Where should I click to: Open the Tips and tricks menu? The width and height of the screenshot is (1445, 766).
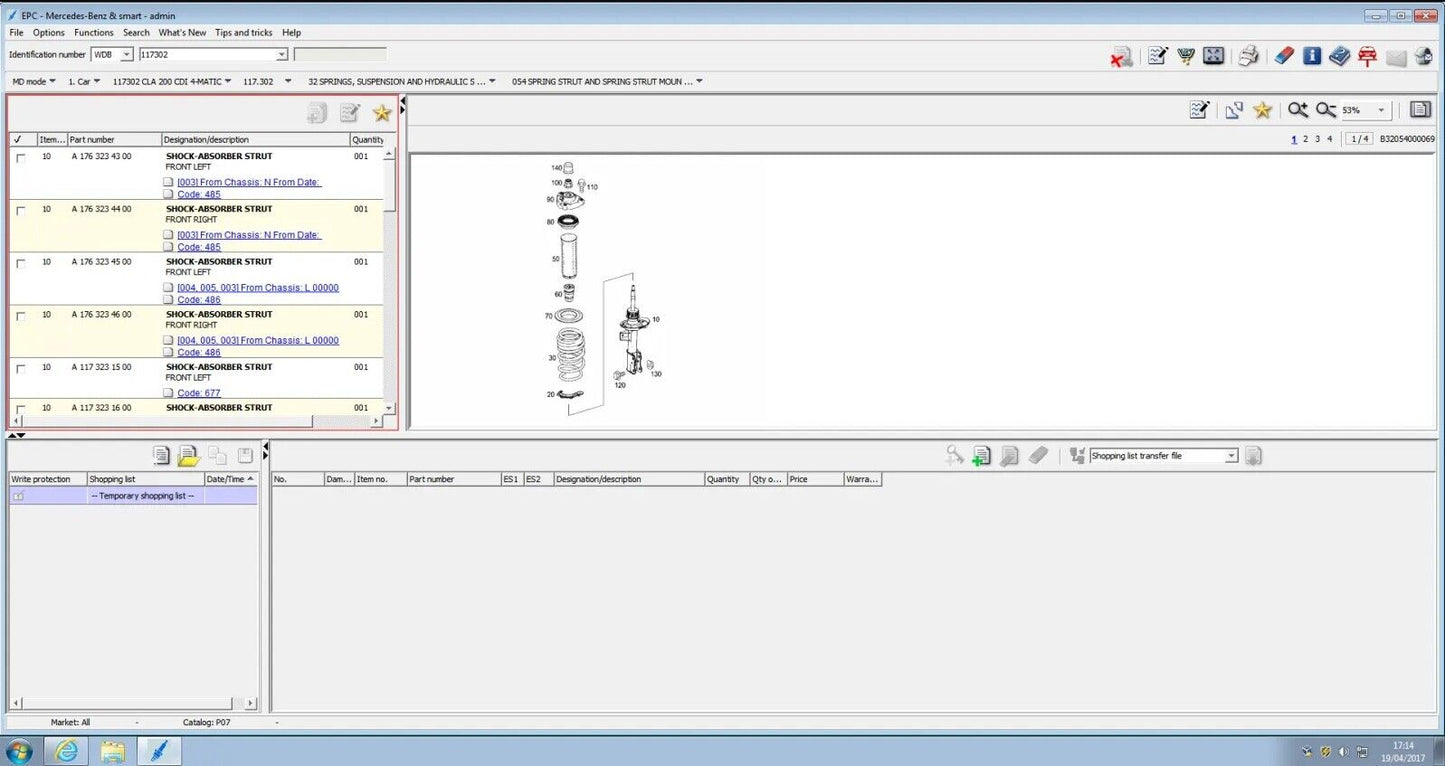(x=243, y=33)
